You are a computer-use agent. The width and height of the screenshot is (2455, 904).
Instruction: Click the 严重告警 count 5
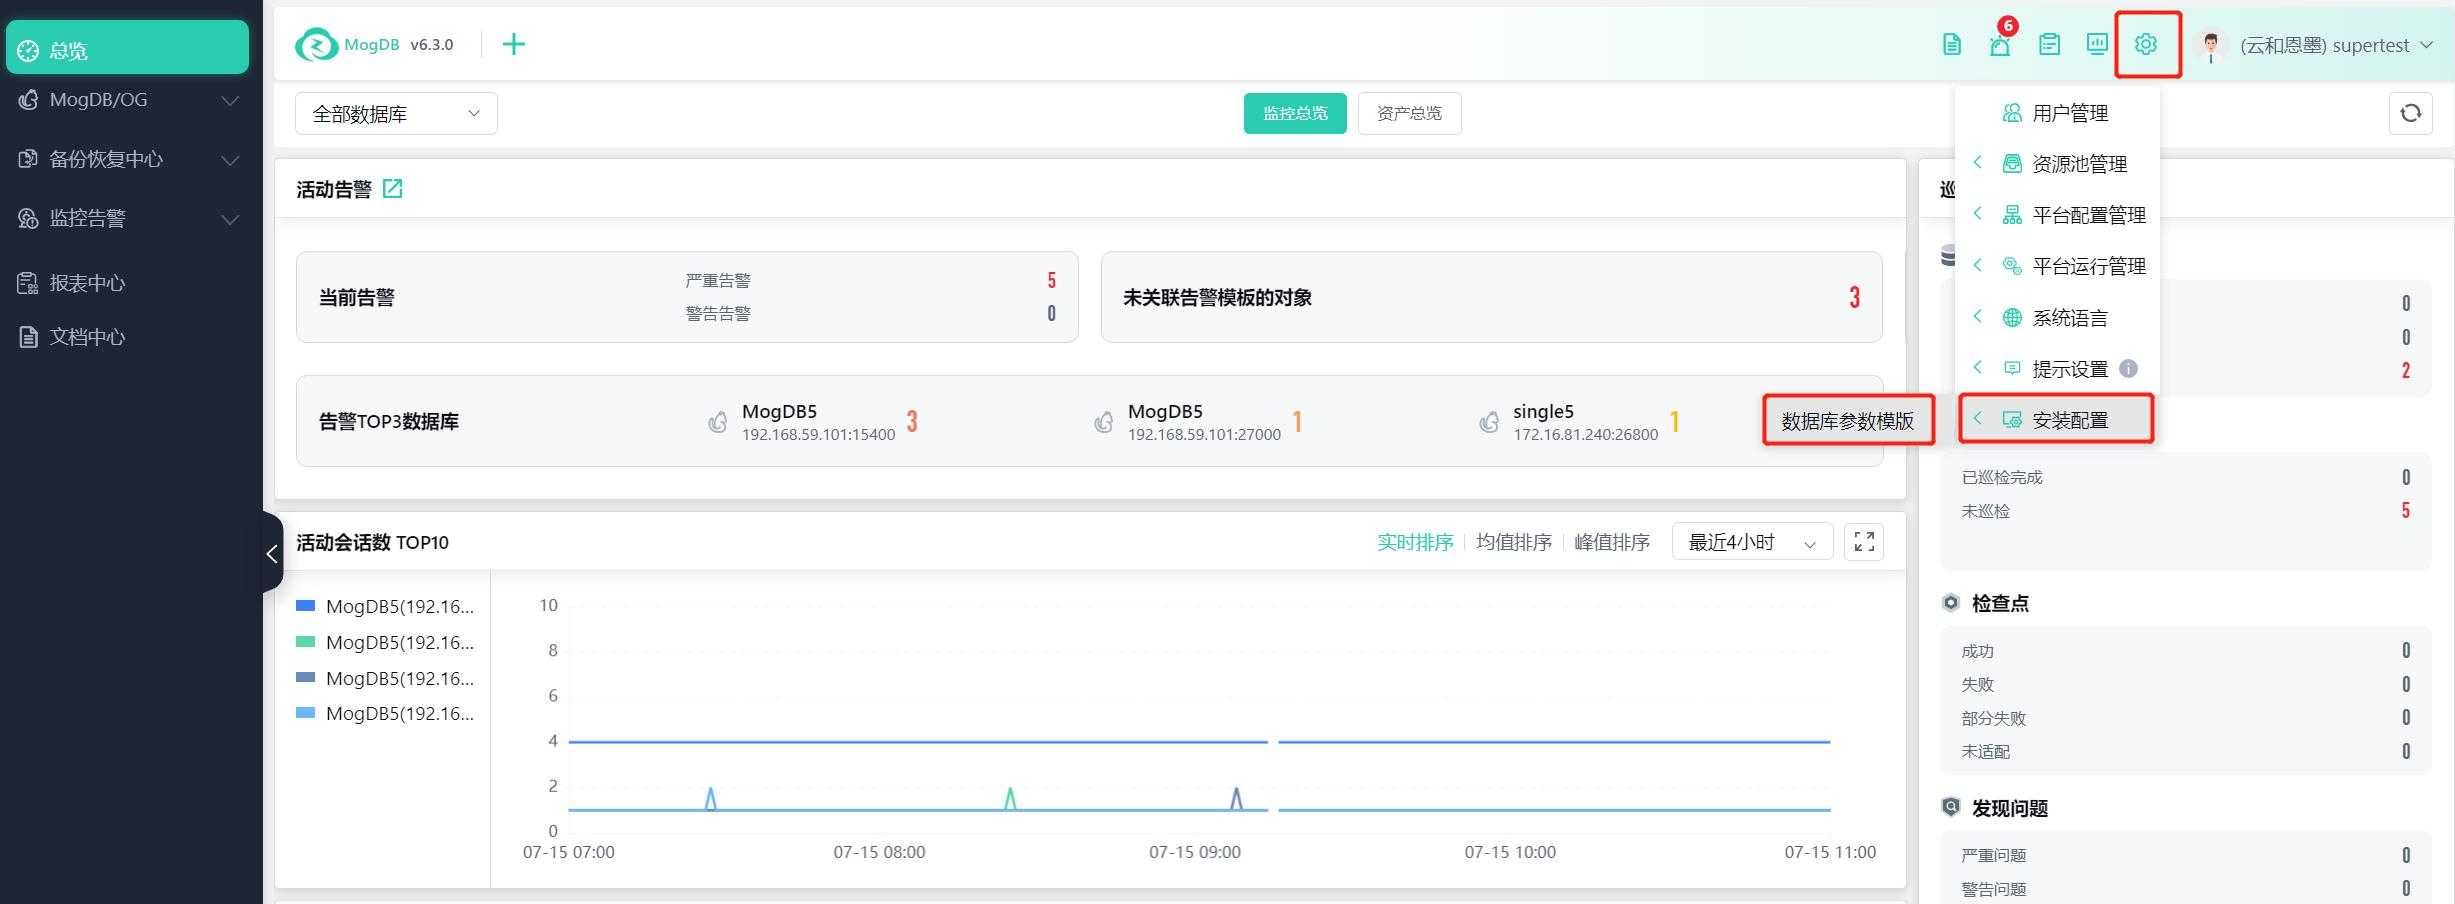coord(1052,280)
